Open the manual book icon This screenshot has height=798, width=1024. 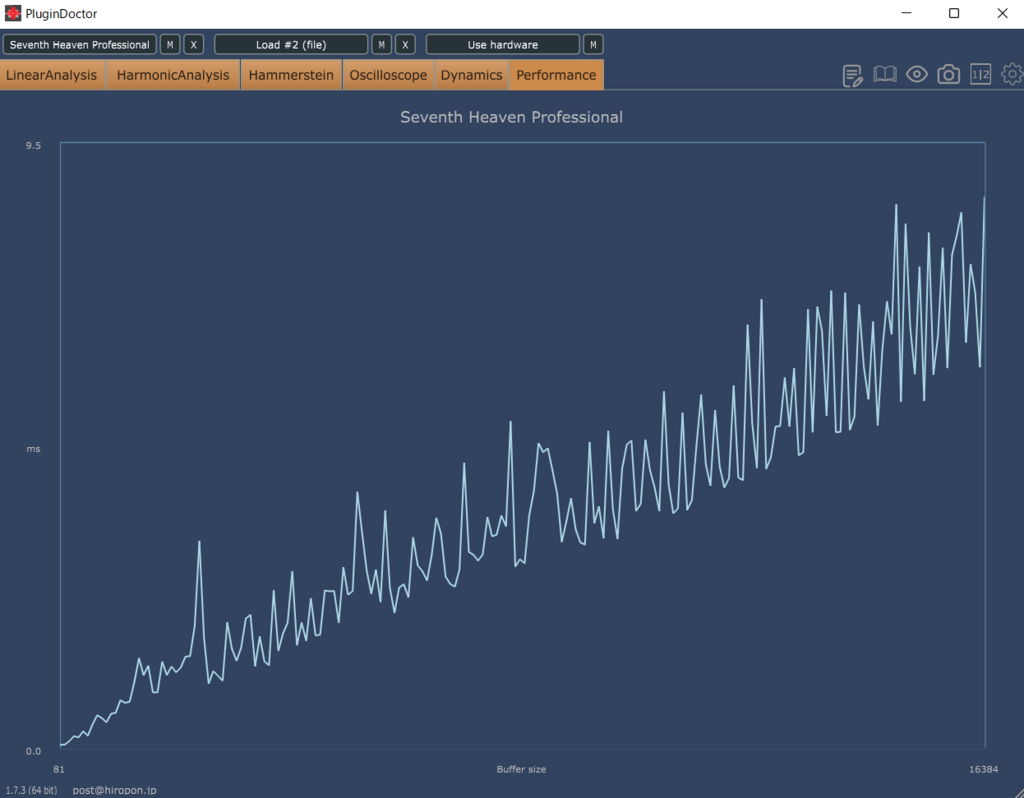[x=885, y=74]
